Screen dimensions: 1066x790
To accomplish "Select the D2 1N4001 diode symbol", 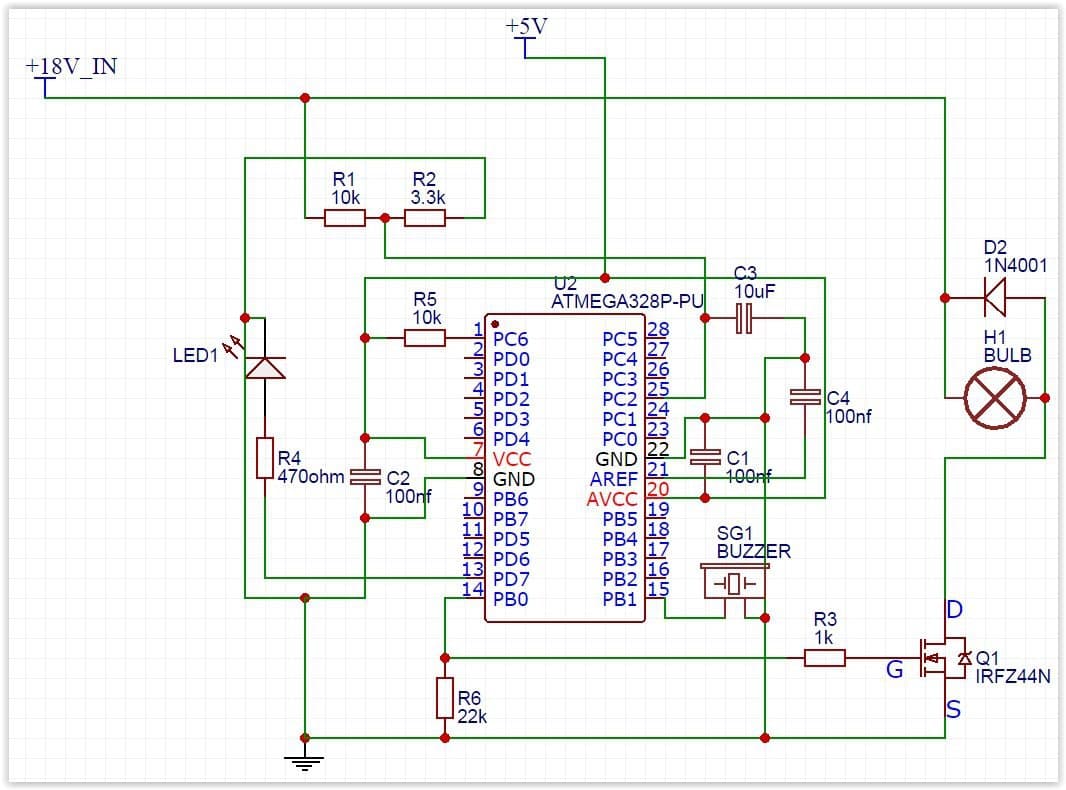I will coord(995,298).
